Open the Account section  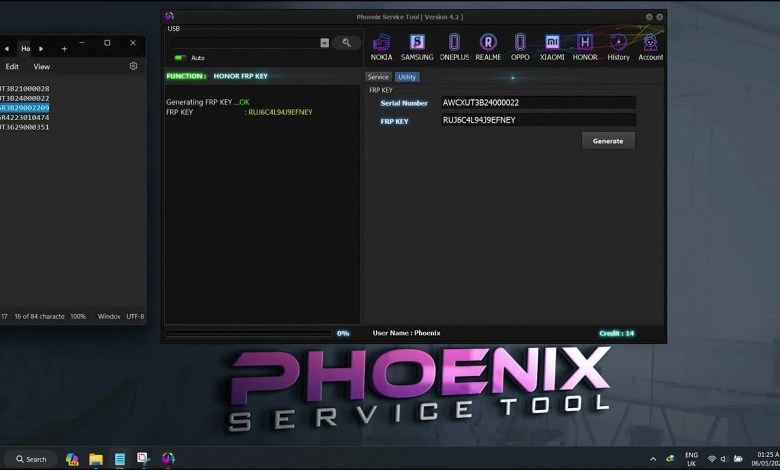(x=651, y=47)
